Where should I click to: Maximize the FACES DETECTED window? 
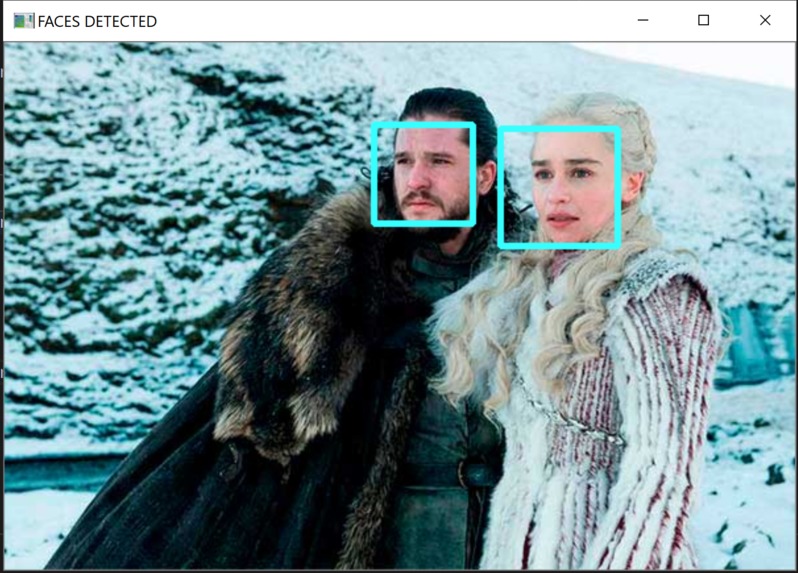[703, 20]
